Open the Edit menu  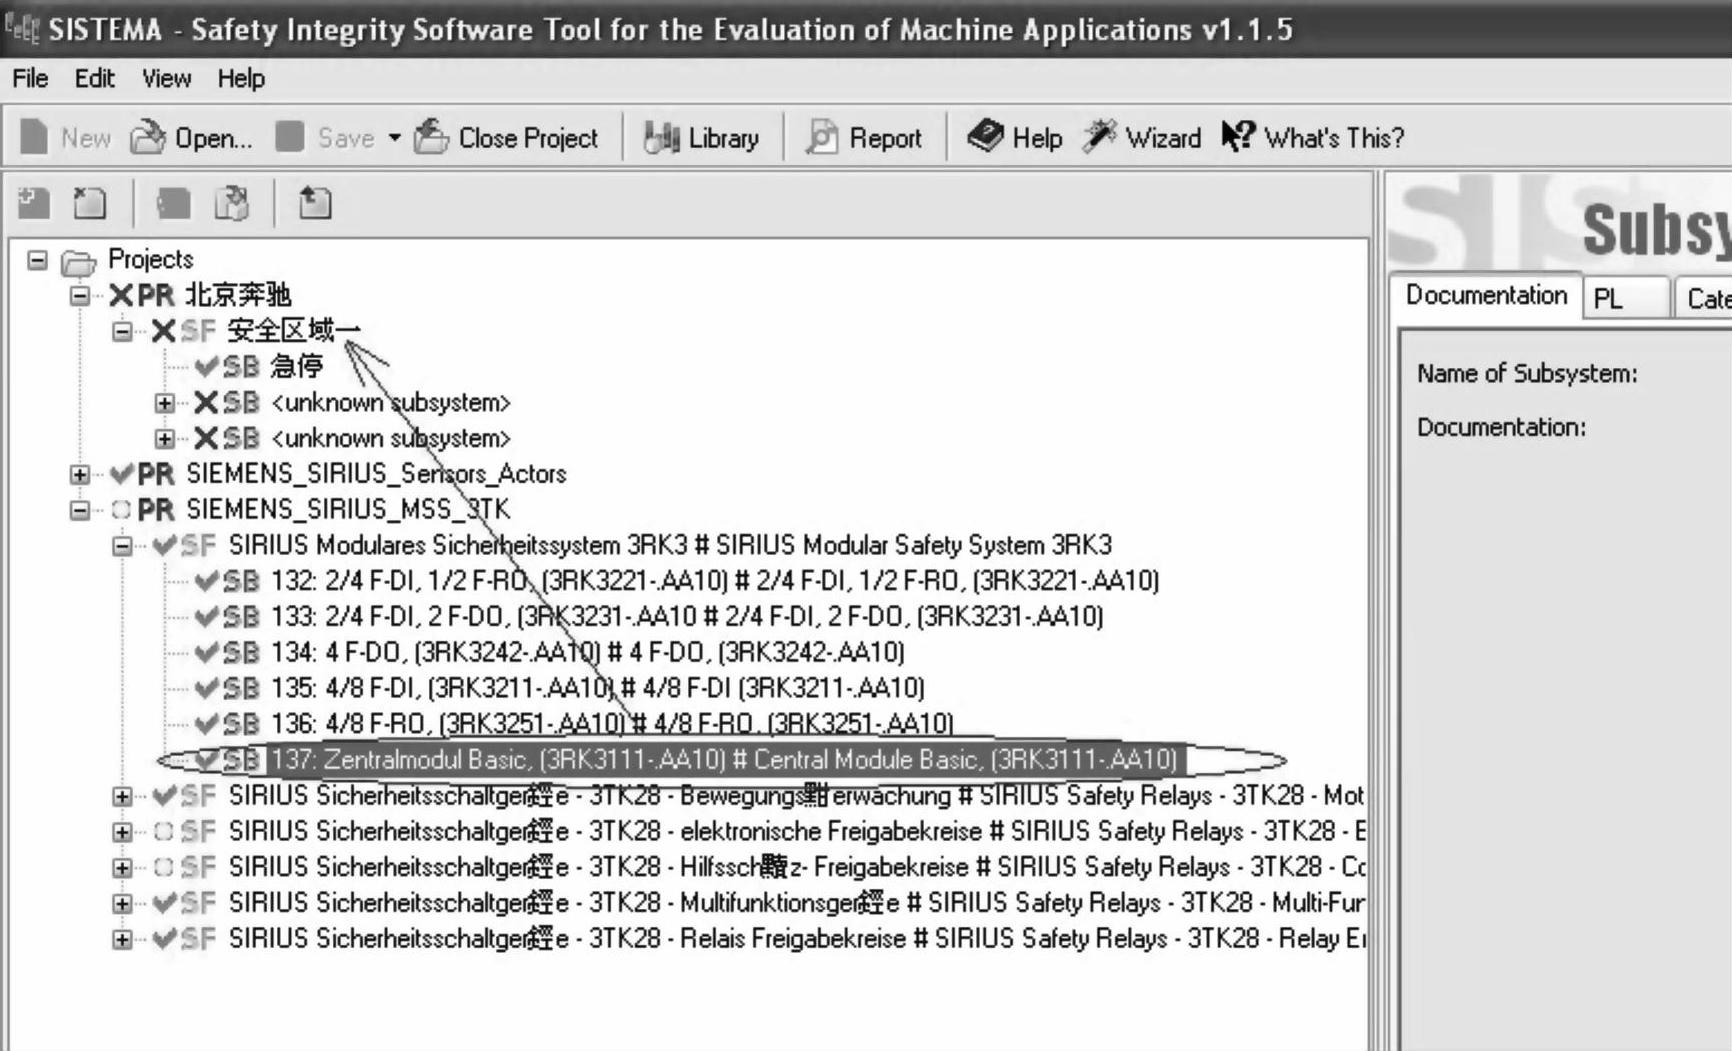pyautogui.click(x=94, y=78)
